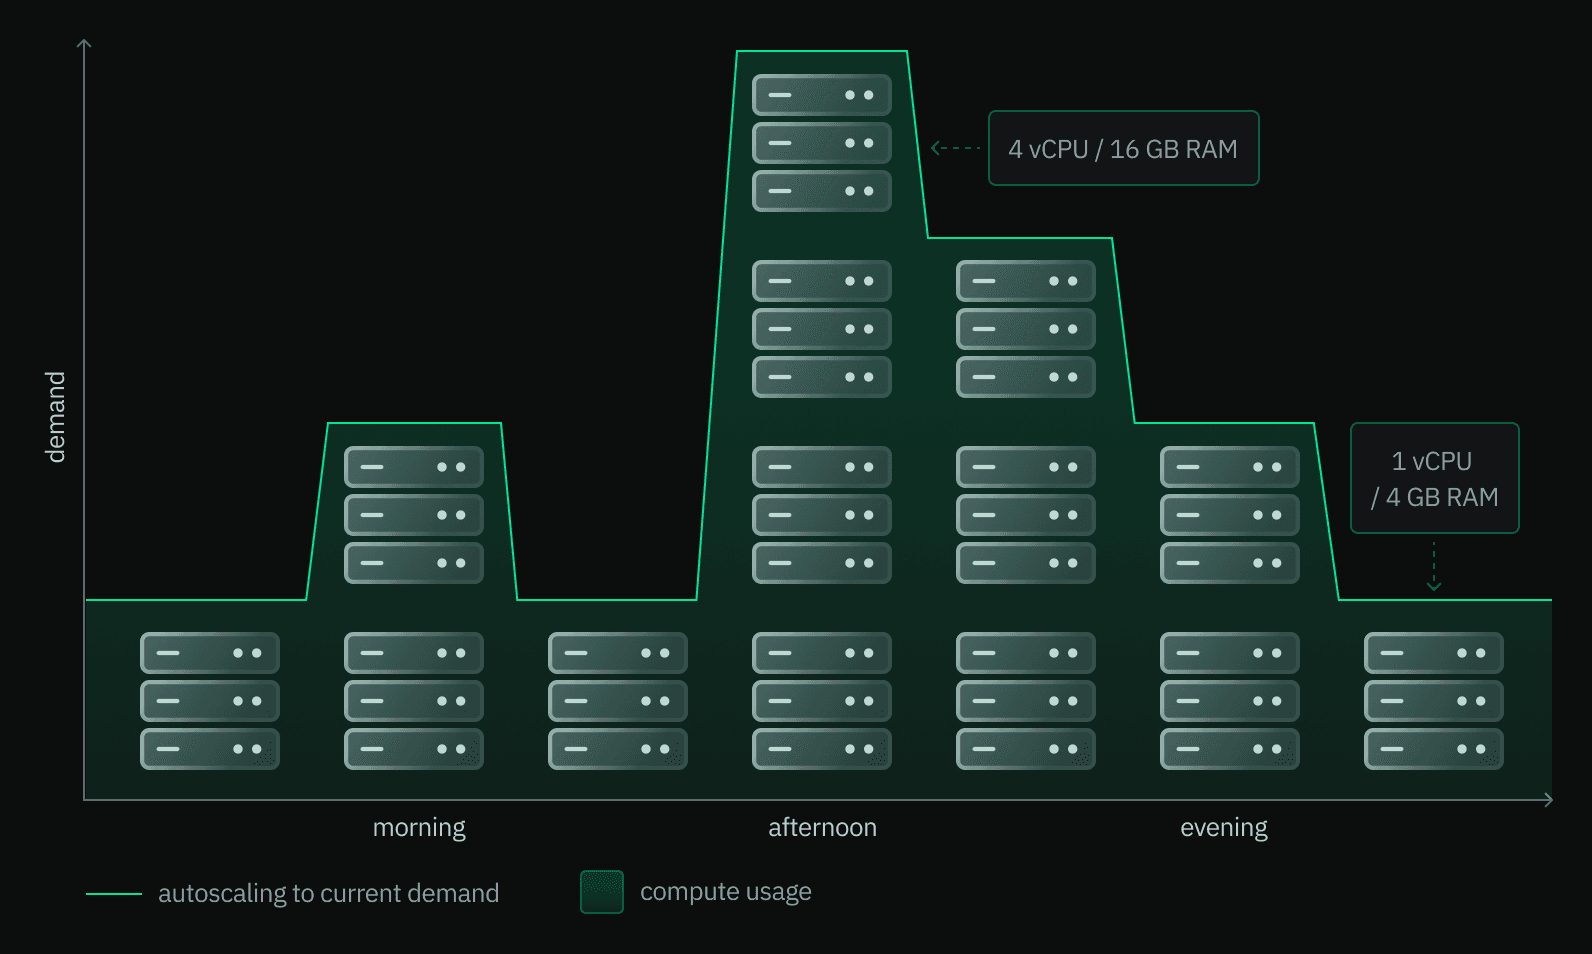Click the vertical demand axis label
This screenshot has width=1592, height=954.
tap(56, 417)
